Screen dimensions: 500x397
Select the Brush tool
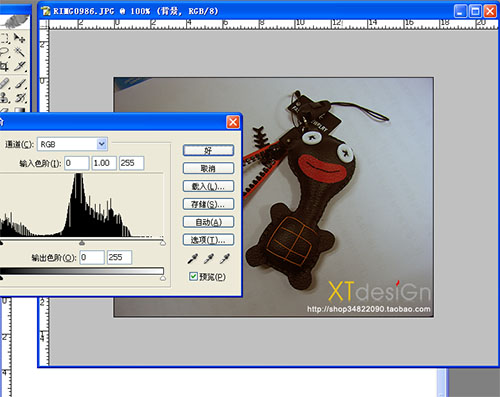pyautogui.click(x=20, y=83)
